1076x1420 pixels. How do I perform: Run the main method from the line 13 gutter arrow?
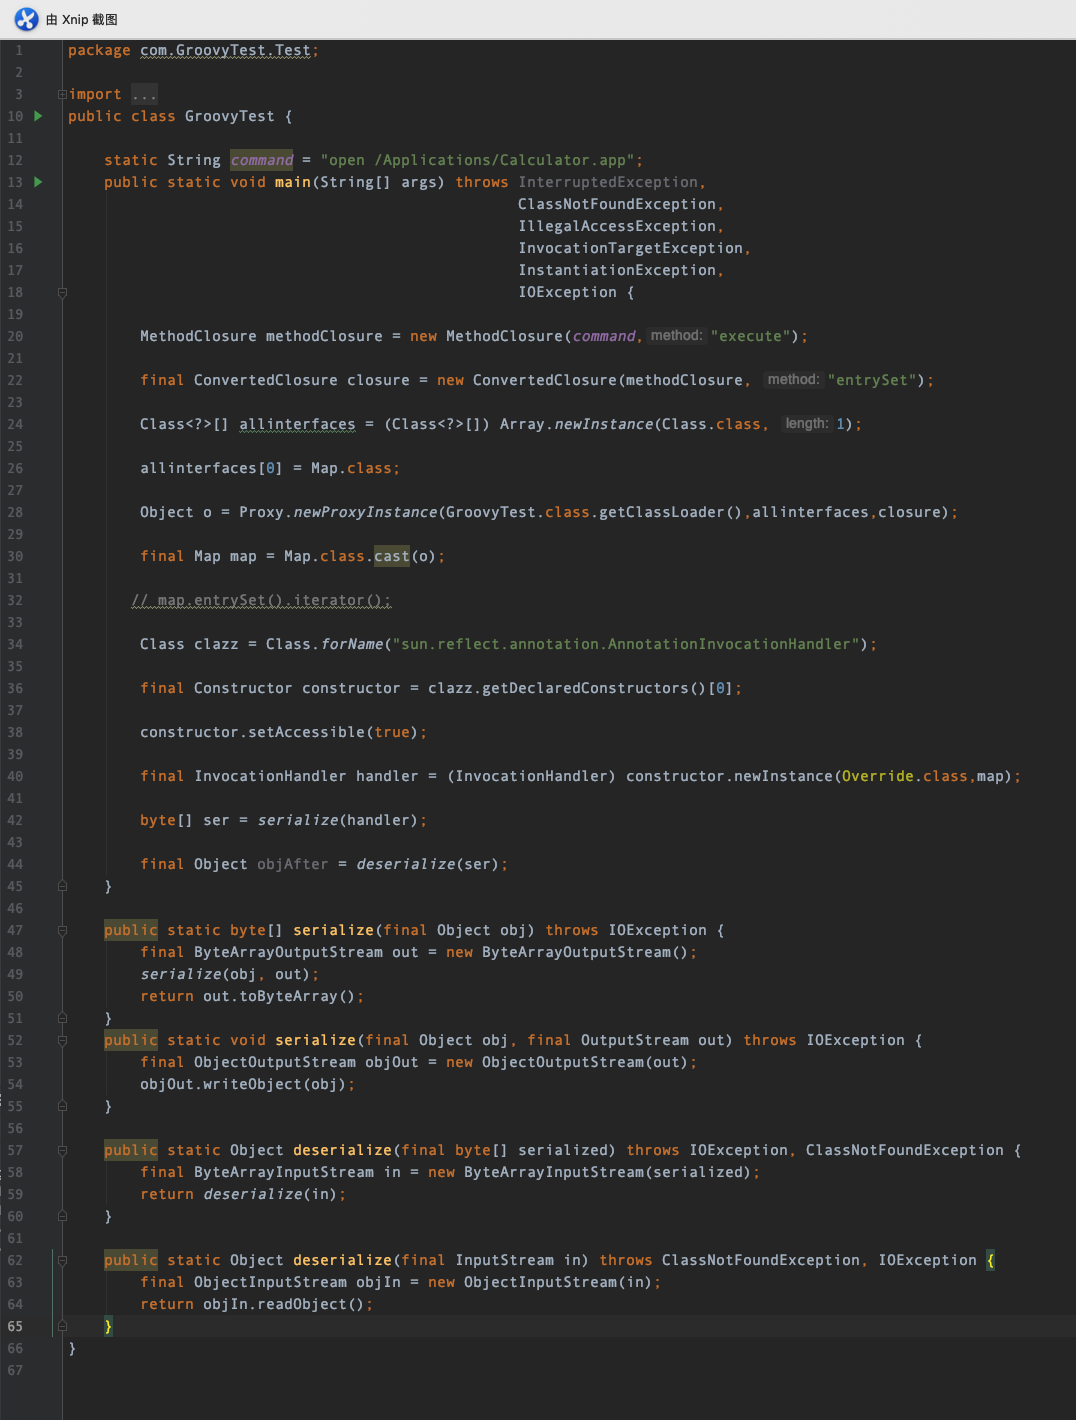click(39, 182)
